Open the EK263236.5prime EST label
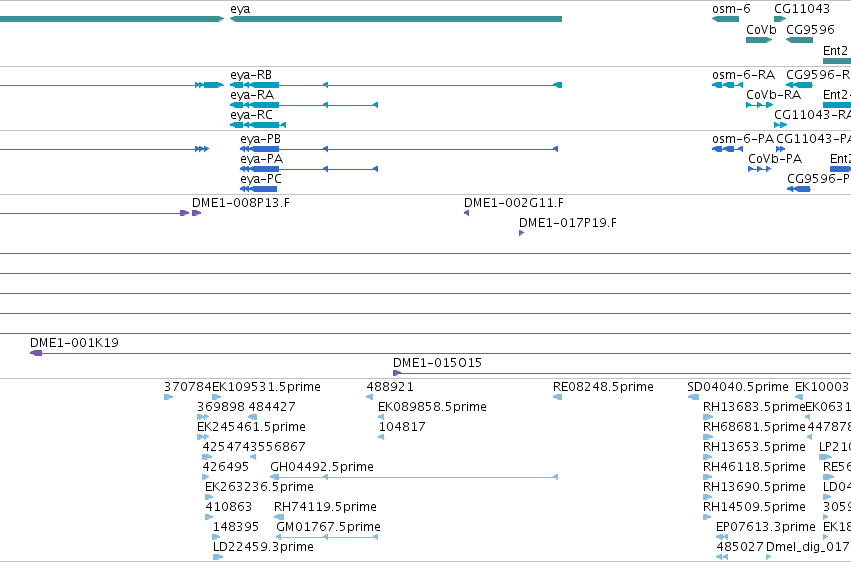This screenshot has width=851, height=562. click(x=259, y=487)
